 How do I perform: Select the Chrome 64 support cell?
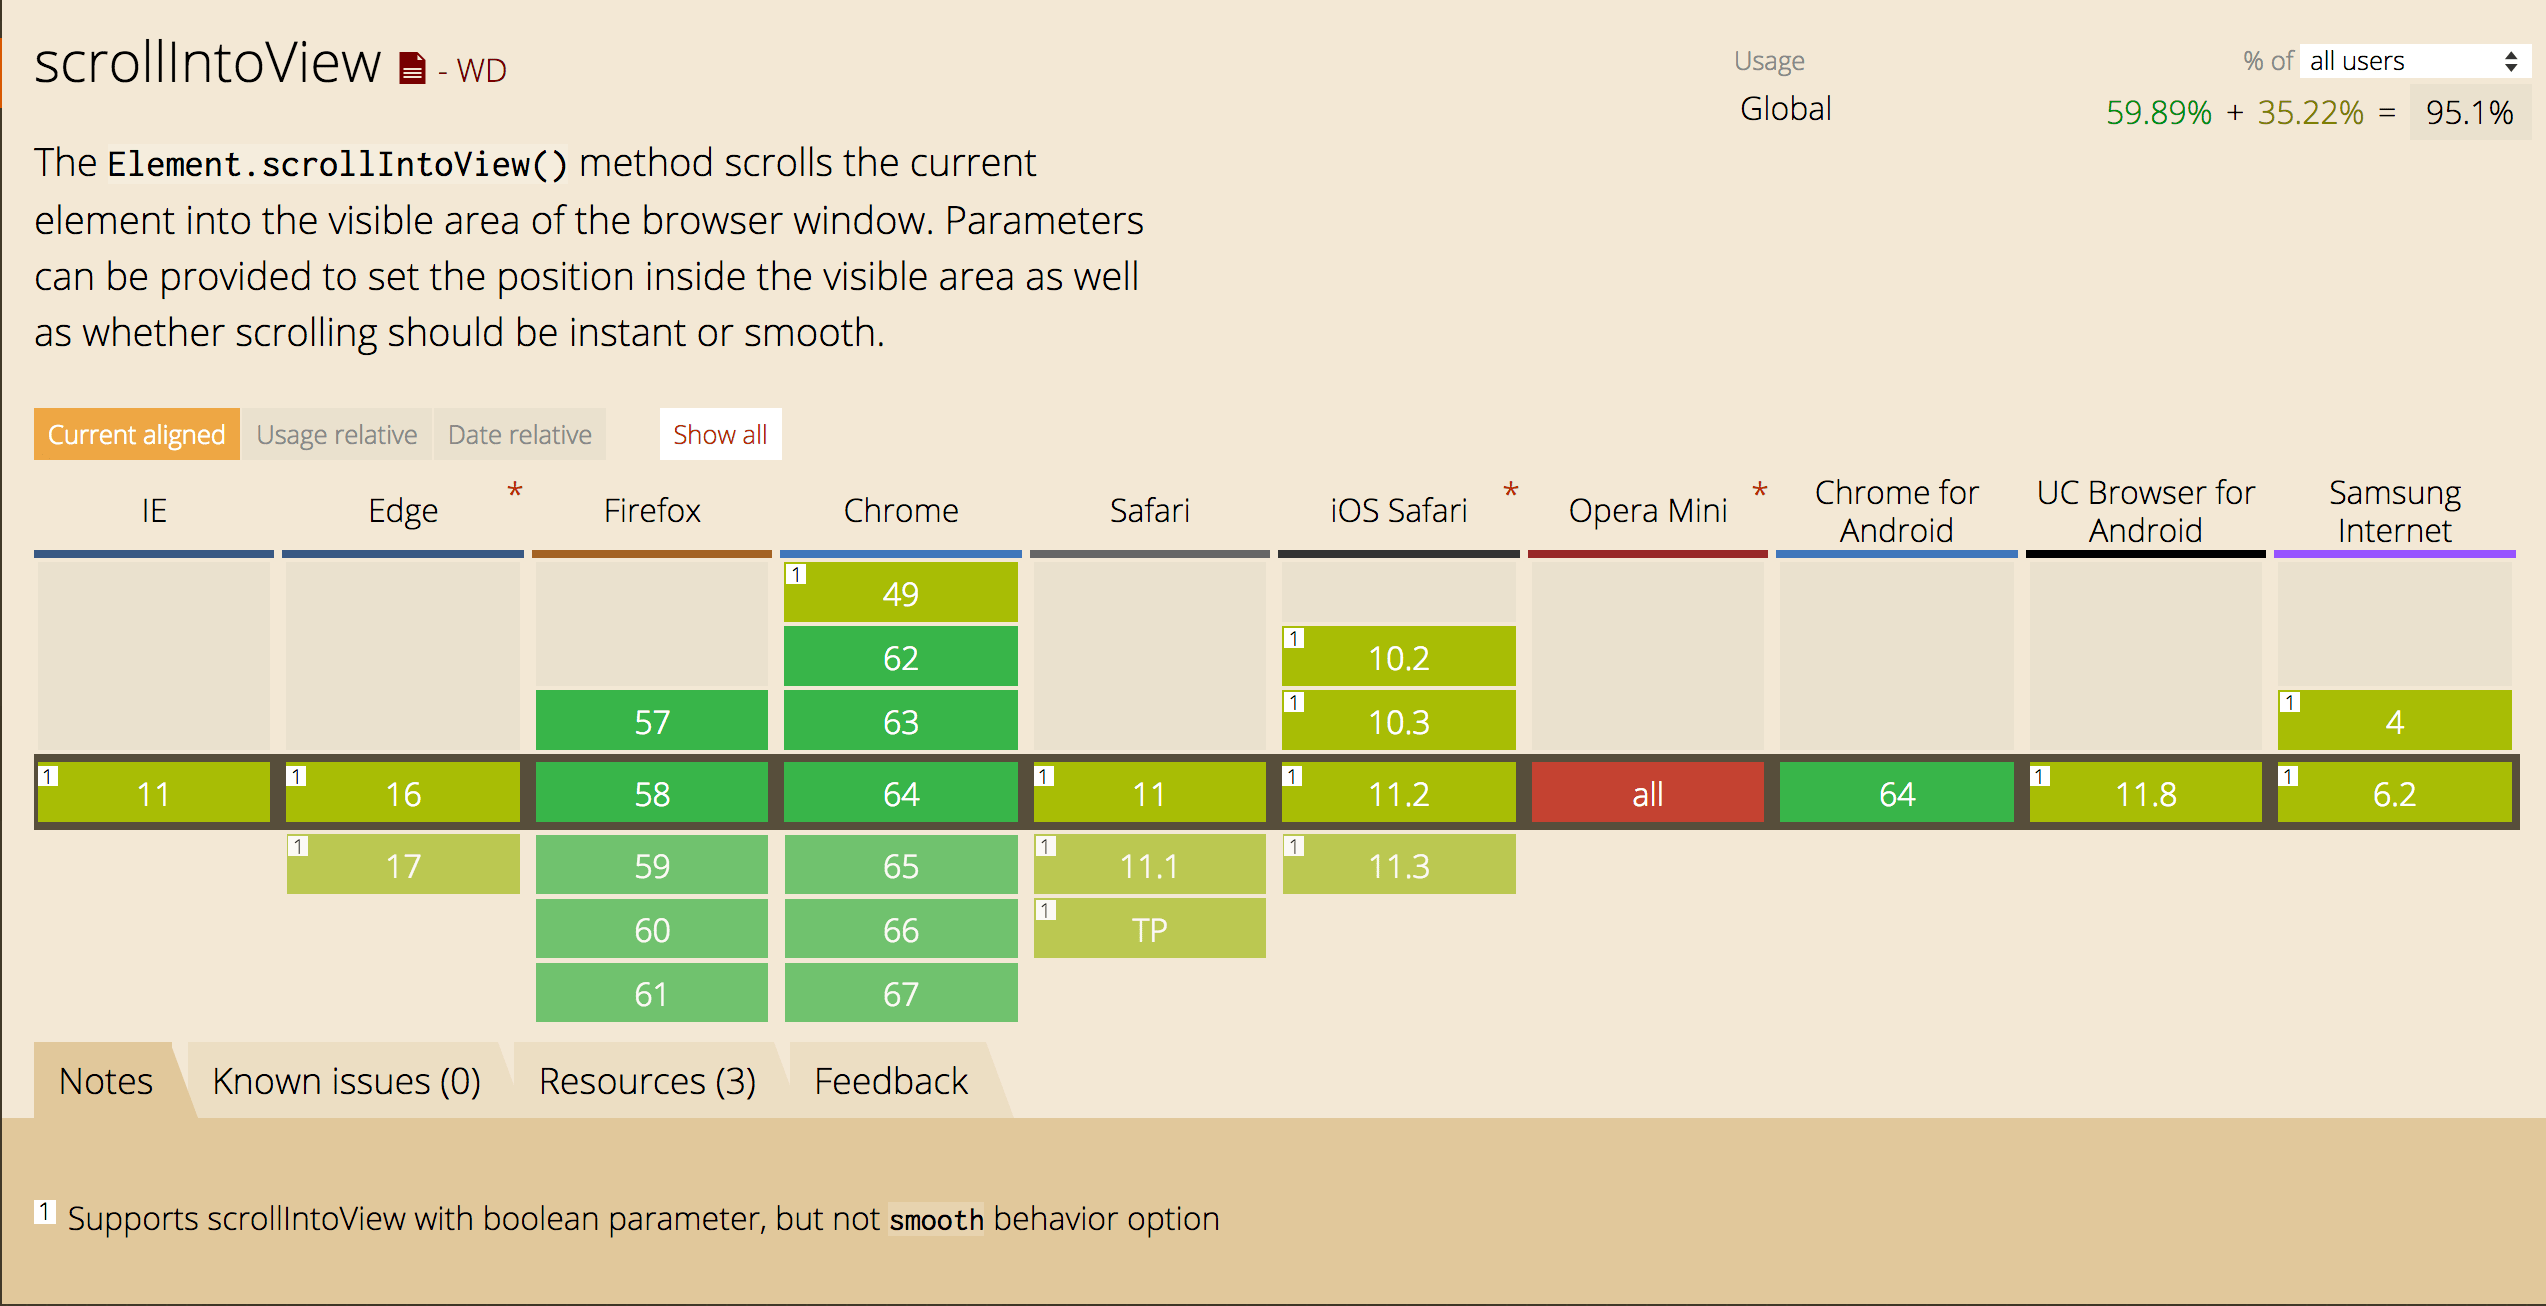(x=900, y=793)
